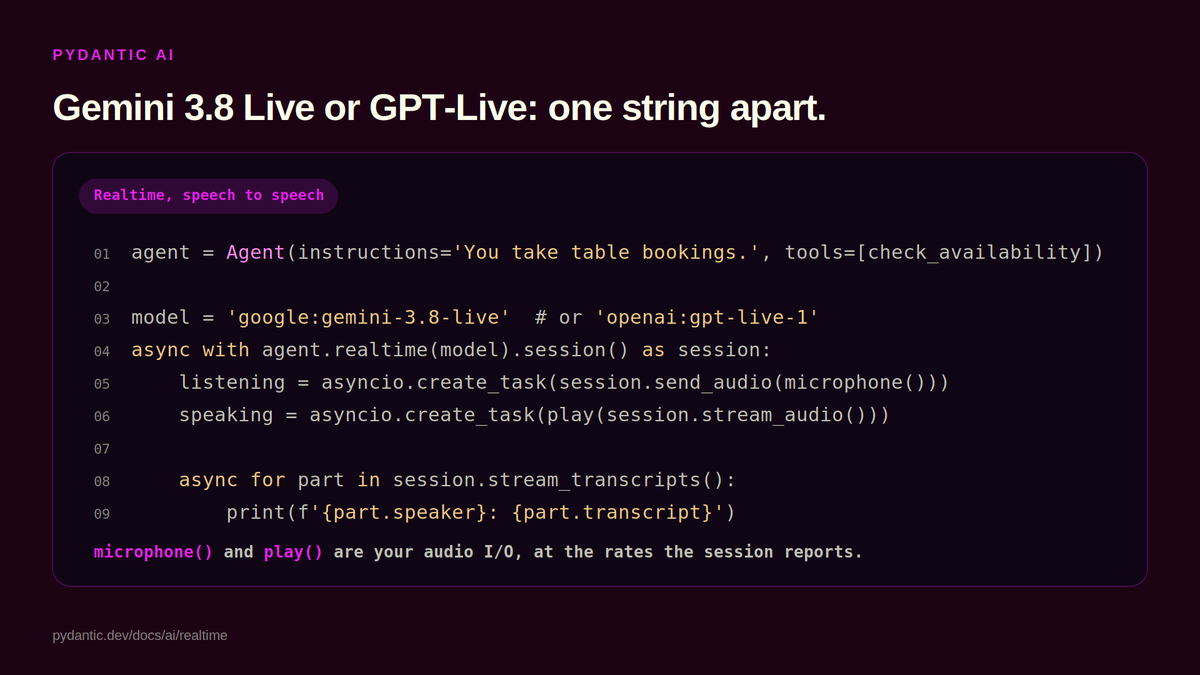Viewport: 1200px width, 675px height.
Task: Click line number 02 in the code
Action: 102,286
